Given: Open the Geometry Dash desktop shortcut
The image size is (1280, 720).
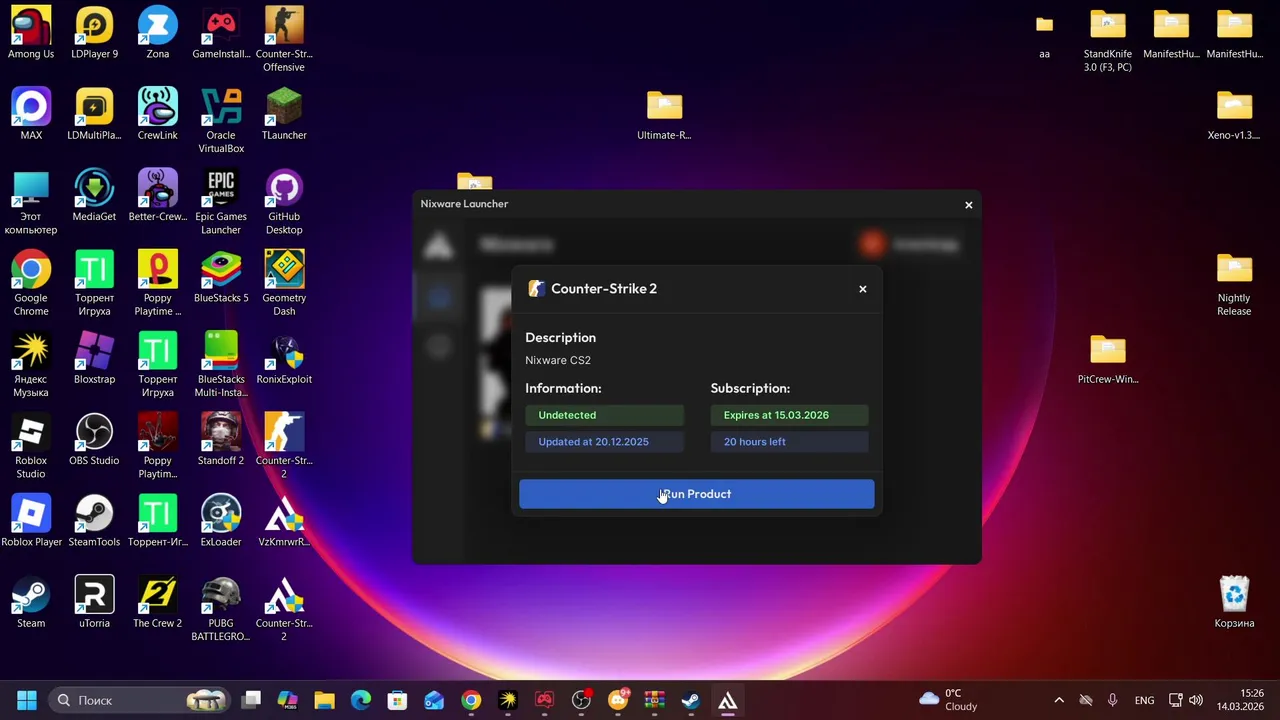Looking at the screenshot, I should pyautogui.click(x=284, y=284).
